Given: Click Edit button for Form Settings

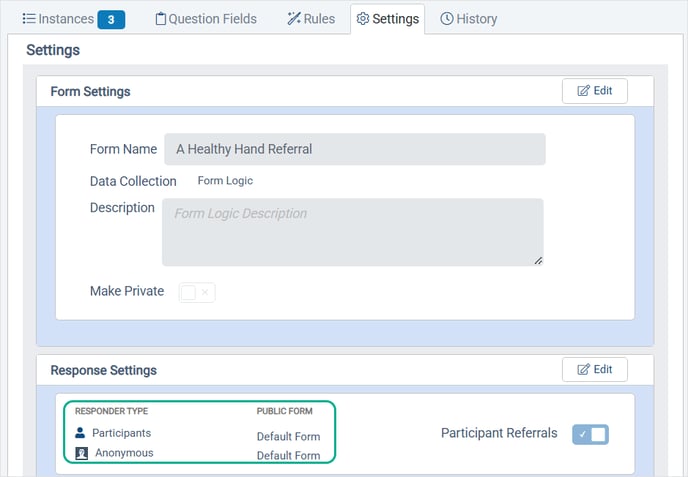Looking at the screenshot, I should coord(595,91).
